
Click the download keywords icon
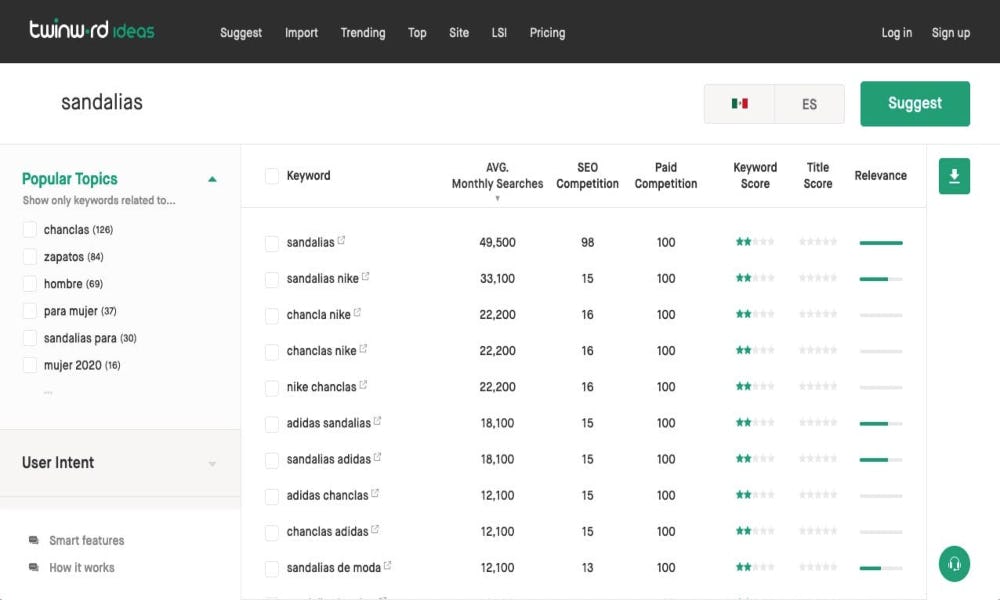point(953,175)
